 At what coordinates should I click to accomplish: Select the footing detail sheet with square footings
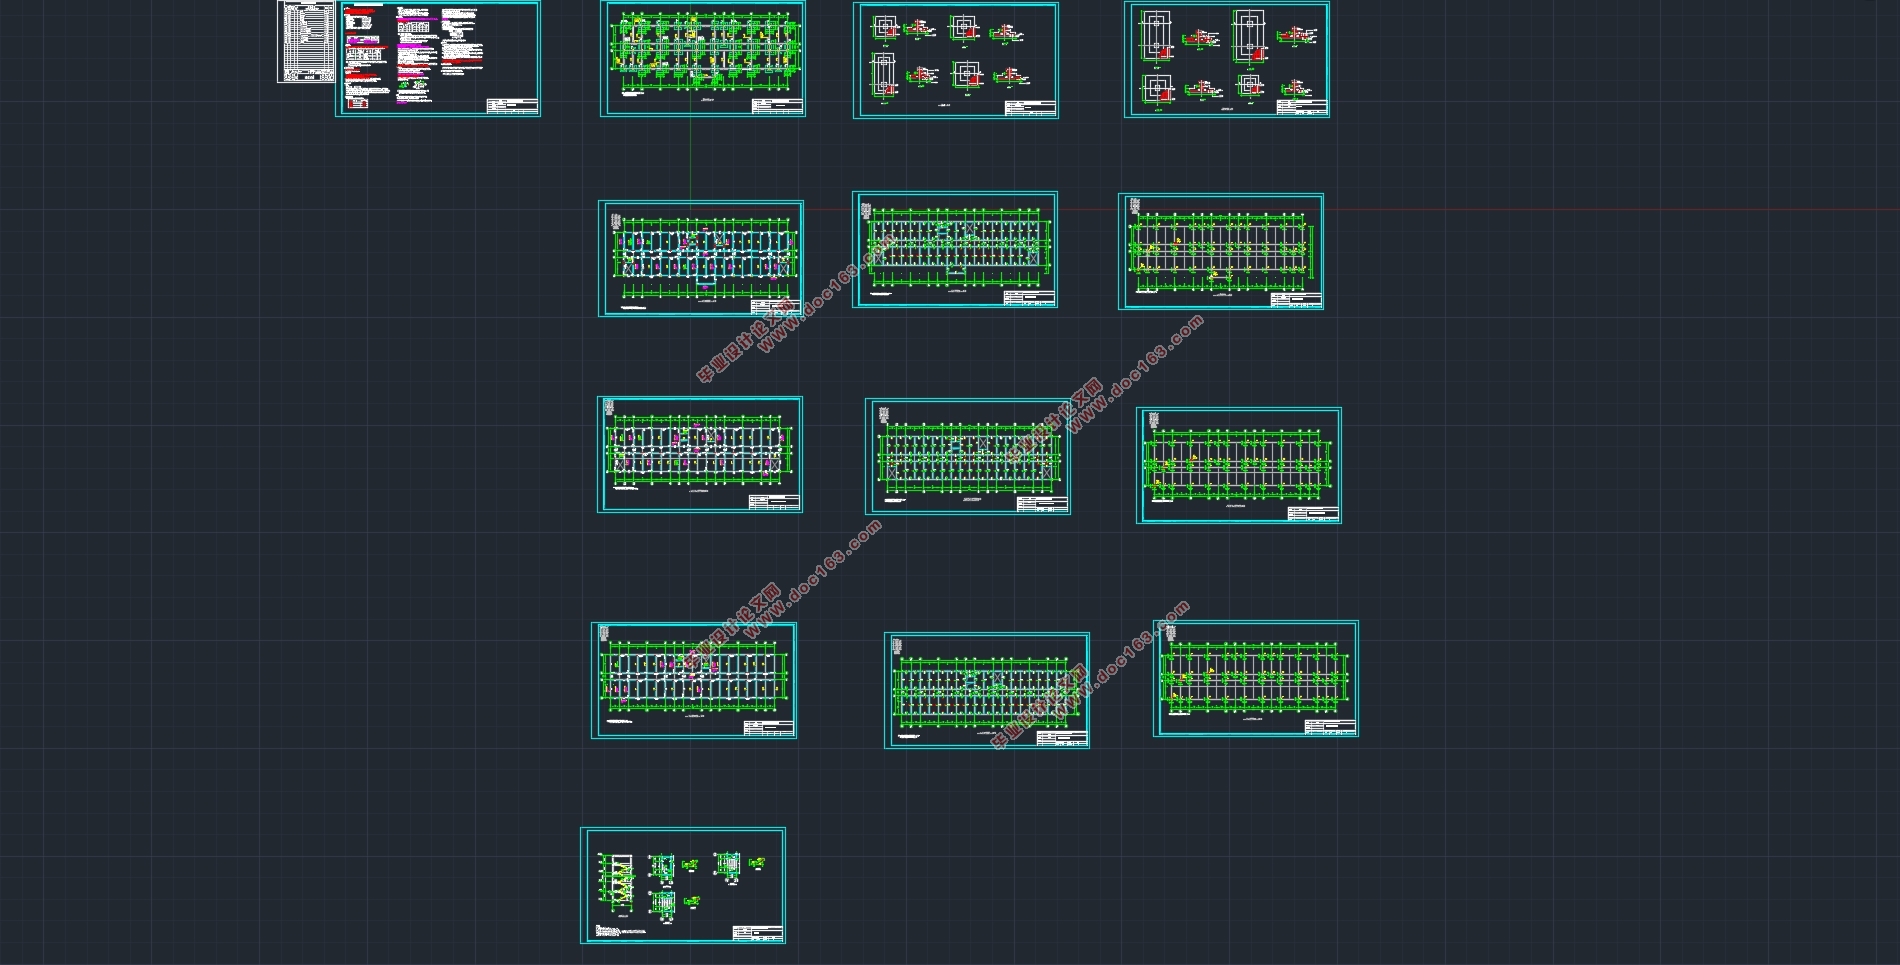956,61
